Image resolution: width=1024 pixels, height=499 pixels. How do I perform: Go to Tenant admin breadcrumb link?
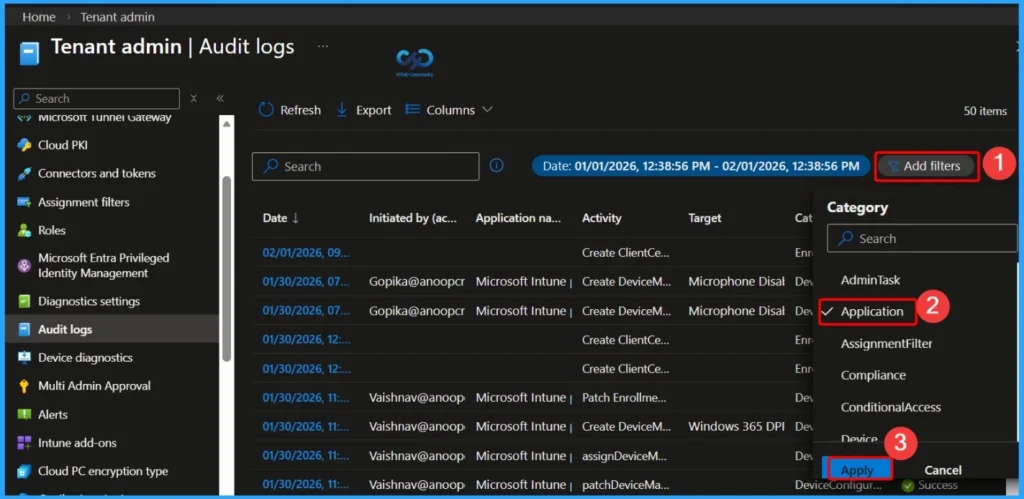coord(118,17)
